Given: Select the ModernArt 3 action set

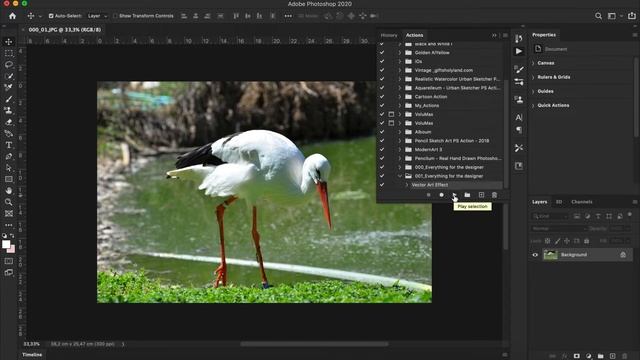Looking at the screenshot, I should pyautogui.click(x=428, y=149).
